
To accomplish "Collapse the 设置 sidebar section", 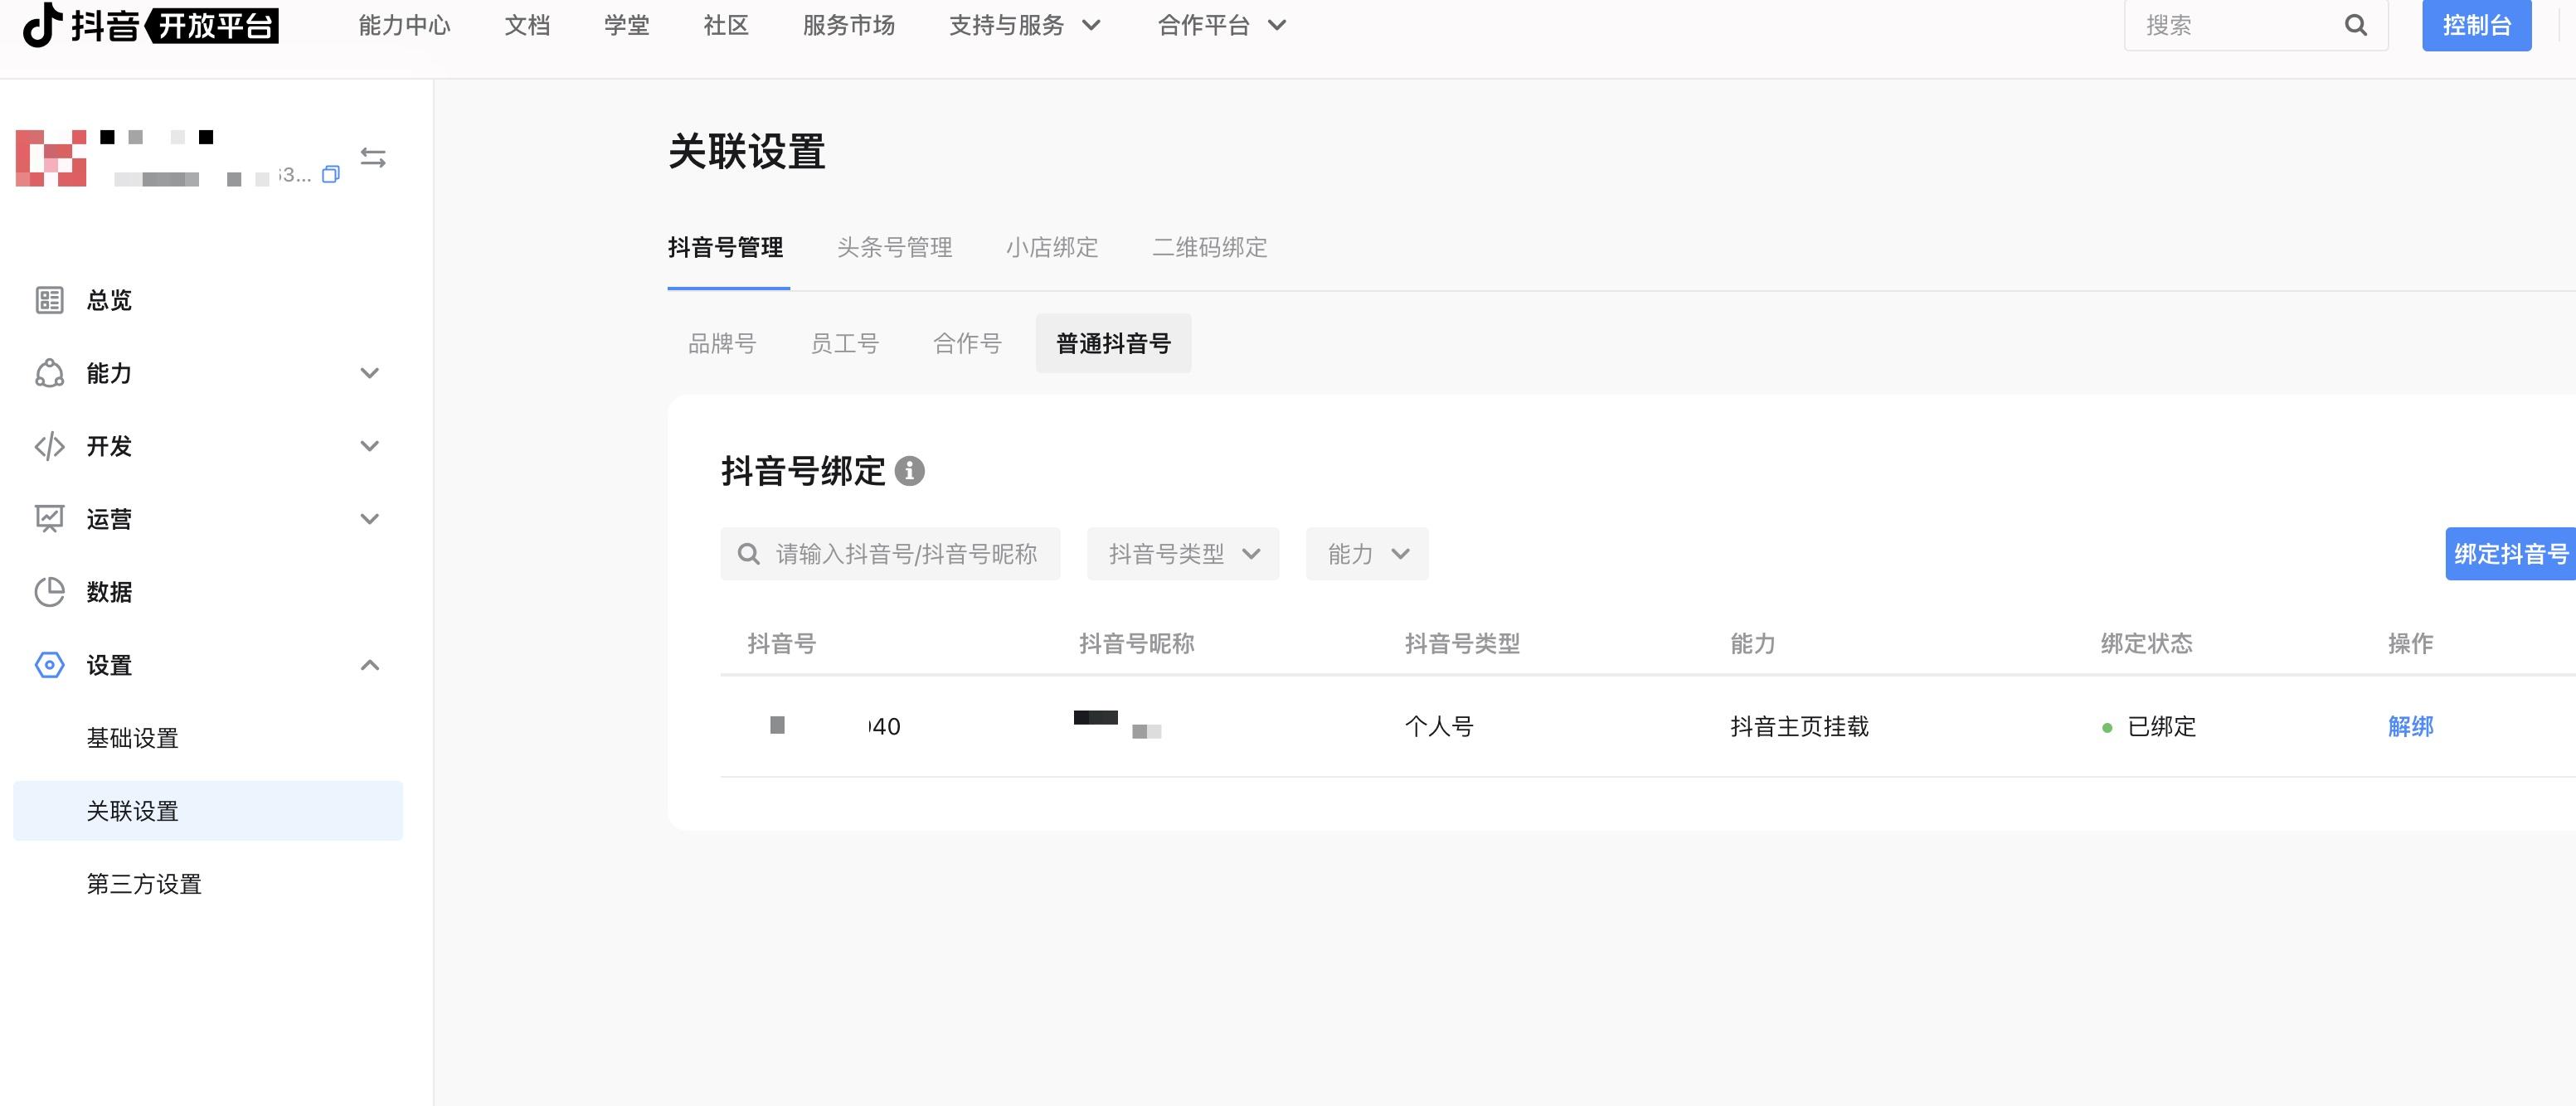I will [369, 665].
